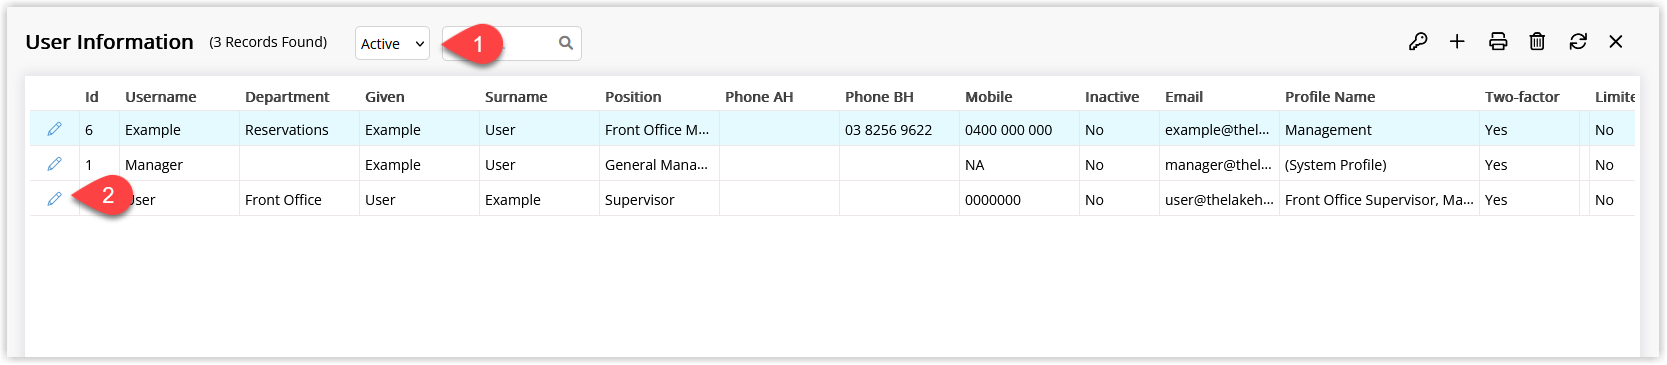Sort by Profile Name column header
1667x365 pixels.
tap(1330, 97)
